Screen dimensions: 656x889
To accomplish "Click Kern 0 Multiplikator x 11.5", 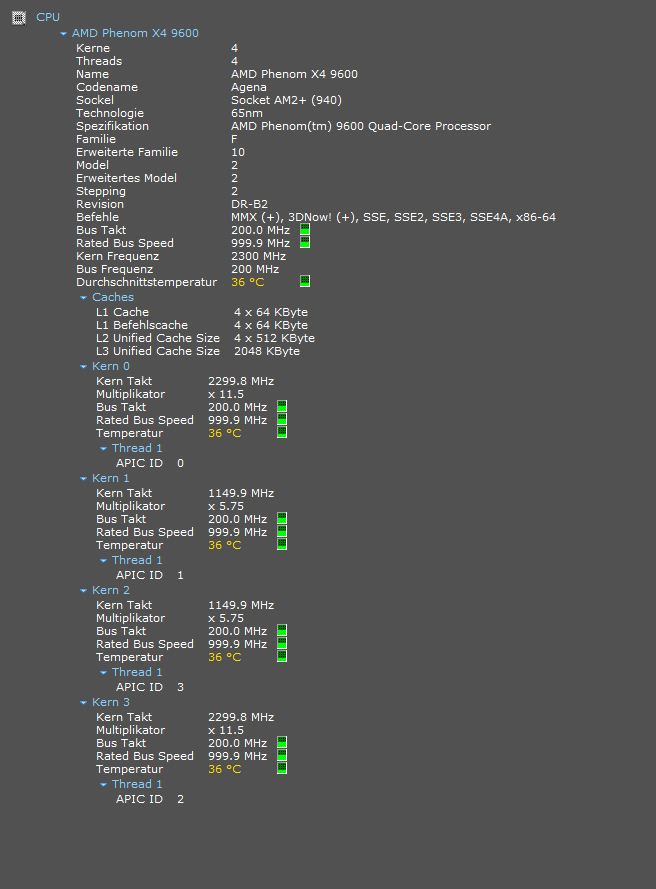I will 226,395.
